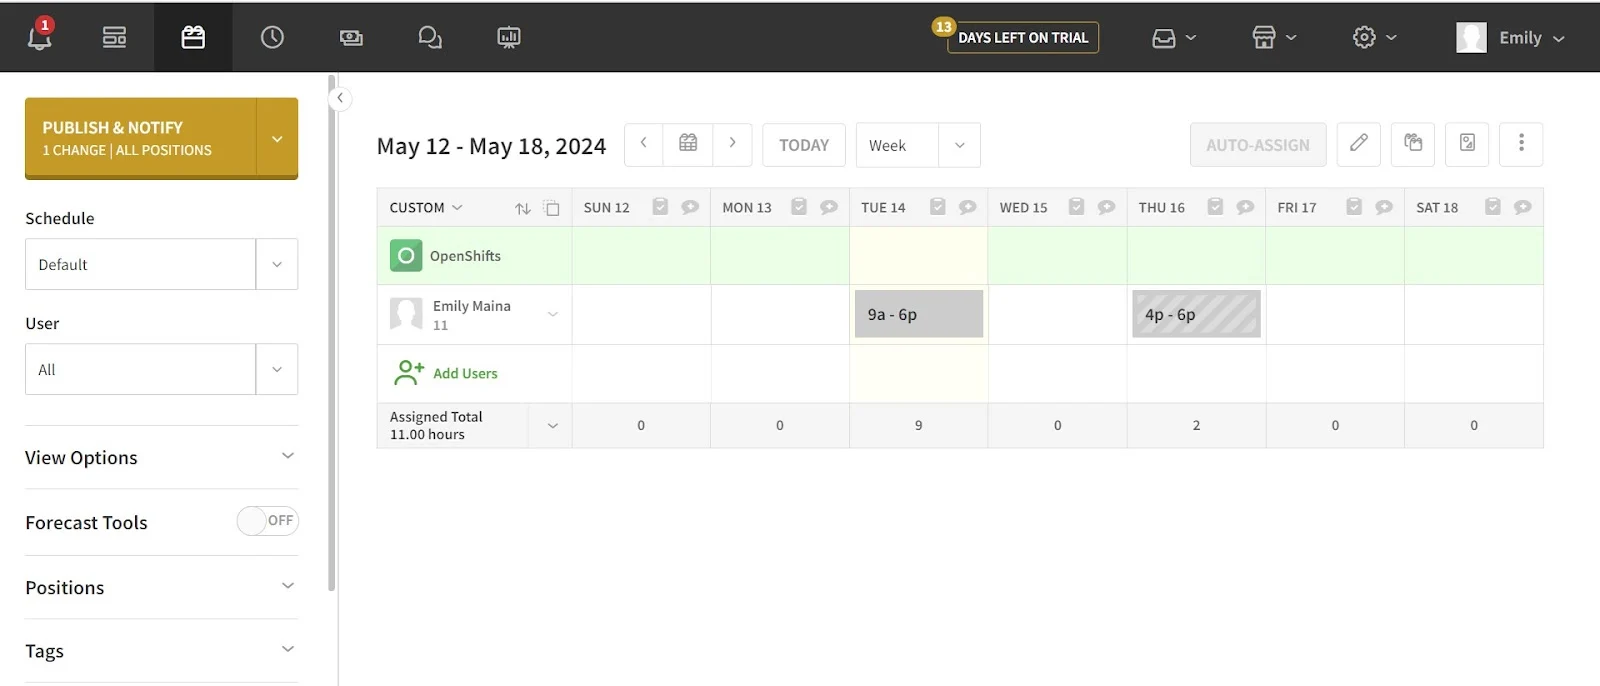Screen dimensions: 1600x686
Task: Click Emily Maina's avatar thumbnail
Action: click(x=406, y=314)
